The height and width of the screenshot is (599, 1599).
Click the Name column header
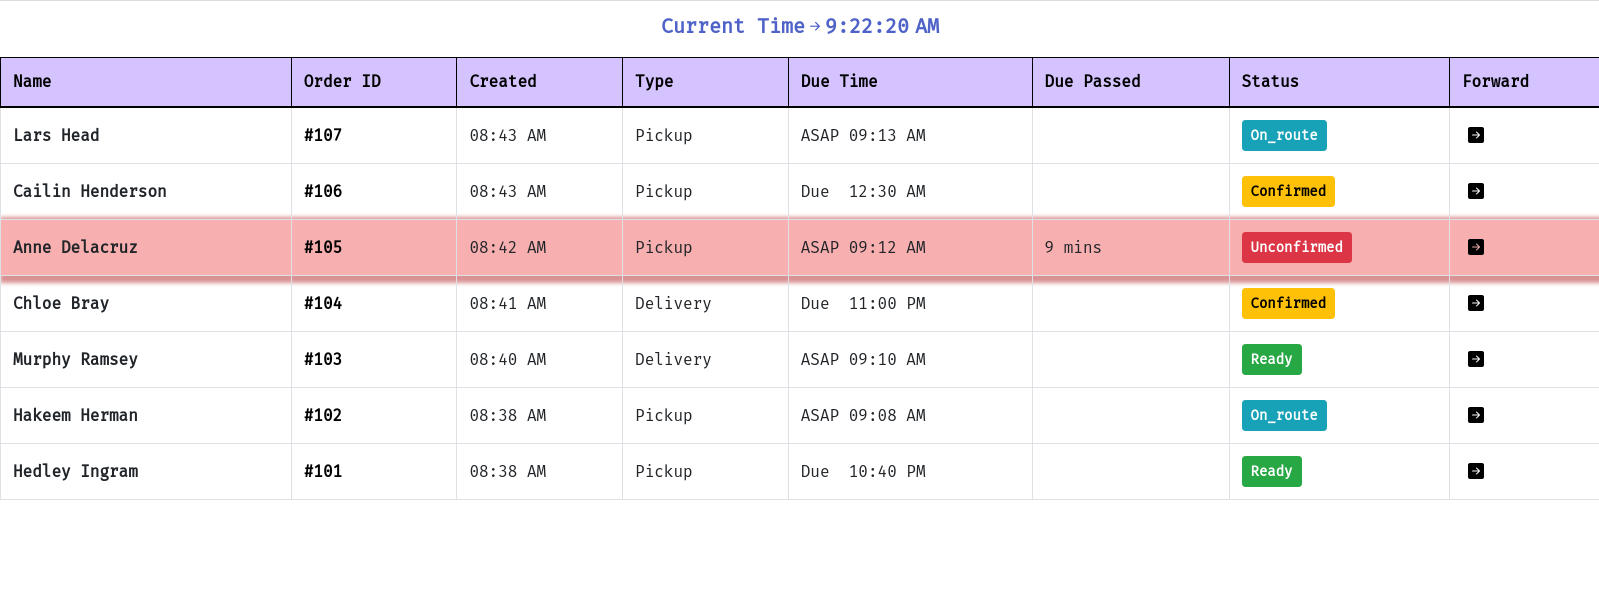pyautogui.click(x=32, y=82)
